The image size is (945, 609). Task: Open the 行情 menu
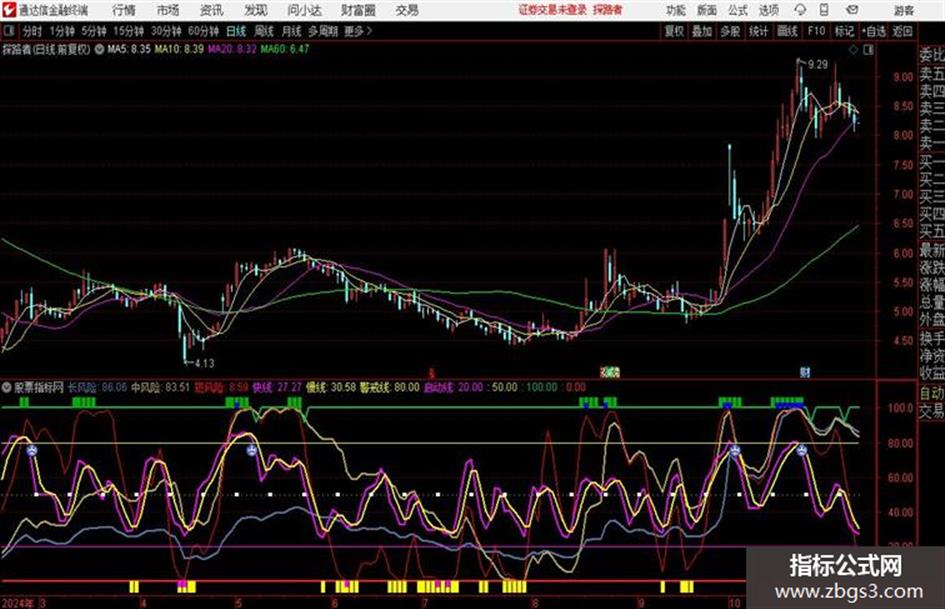(x=124, y=10)
